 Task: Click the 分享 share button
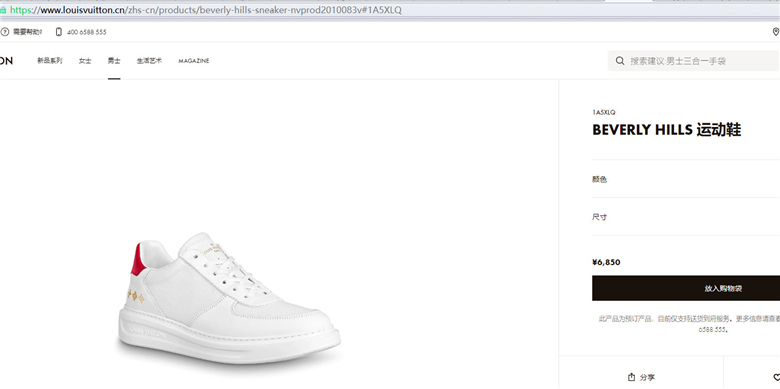pyautogui.click(x=641, y=377)
